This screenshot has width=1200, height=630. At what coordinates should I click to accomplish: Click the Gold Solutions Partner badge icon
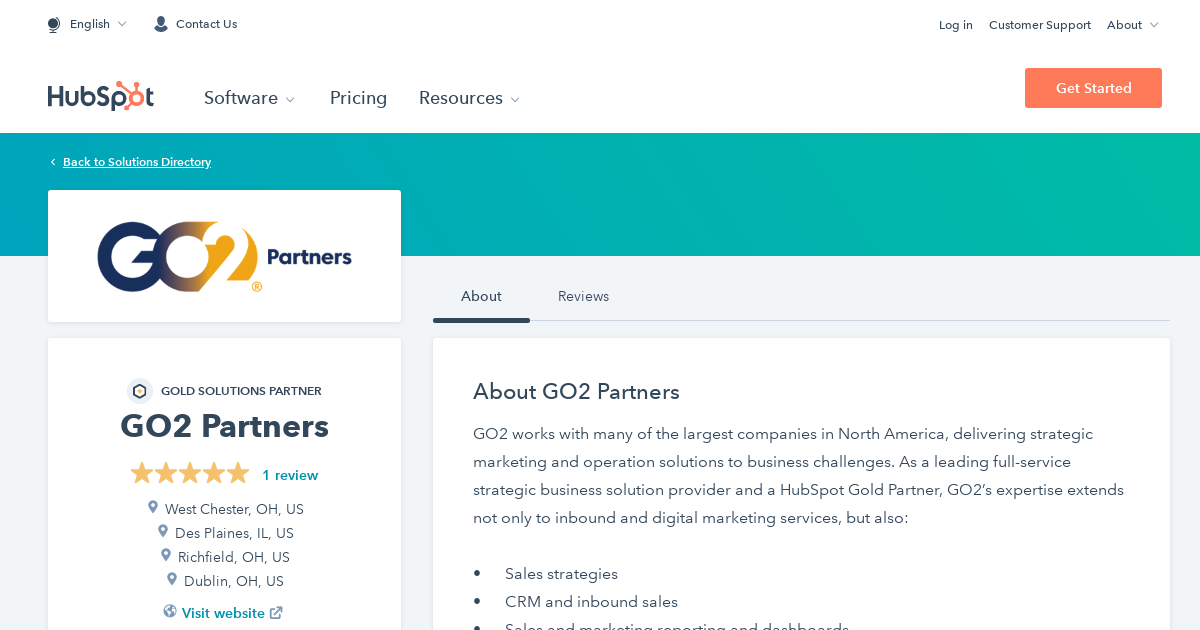[139, 390]
